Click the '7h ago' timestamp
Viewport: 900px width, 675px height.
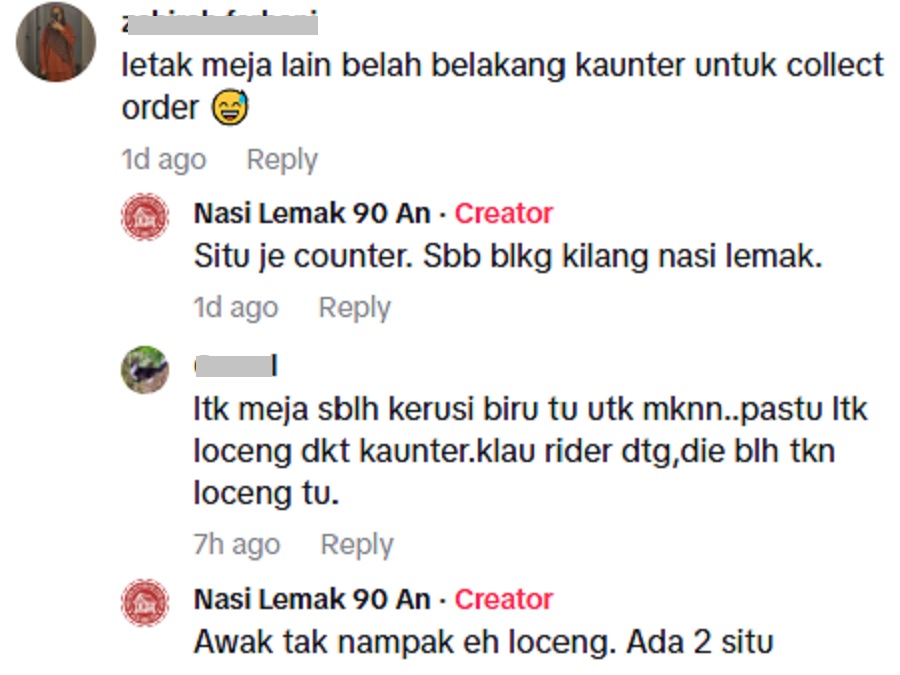click(x=236, y=544)
